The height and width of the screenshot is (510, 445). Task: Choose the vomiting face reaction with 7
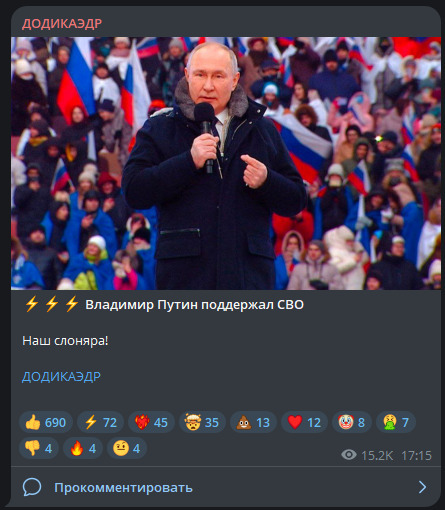coord(396,422)
